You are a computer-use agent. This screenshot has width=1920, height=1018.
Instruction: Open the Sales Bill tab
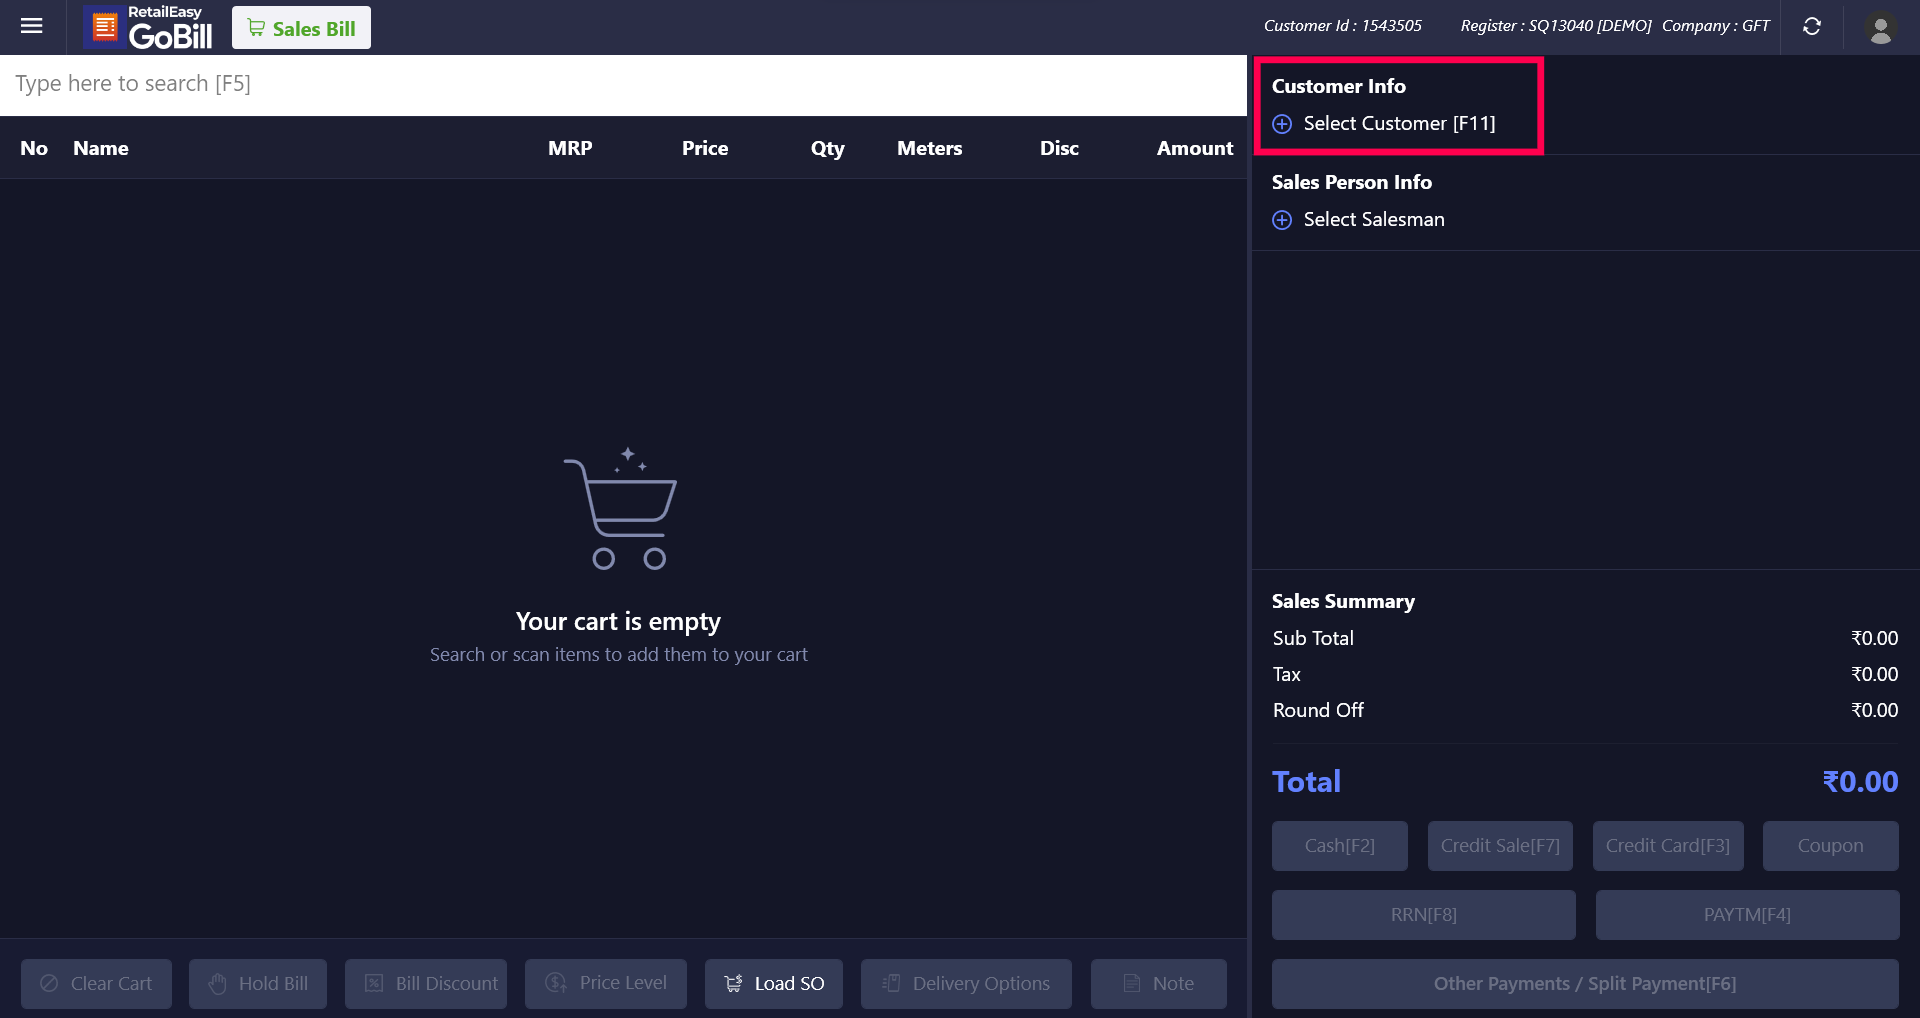pos(301,28)
